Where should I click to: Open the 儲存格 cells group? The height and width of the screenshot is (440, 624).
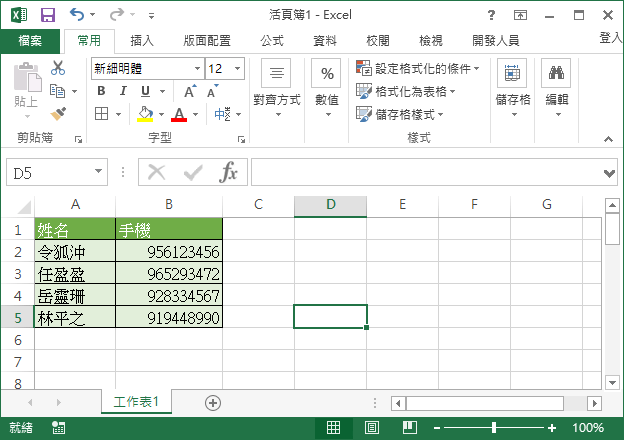(x=513, y=88)
